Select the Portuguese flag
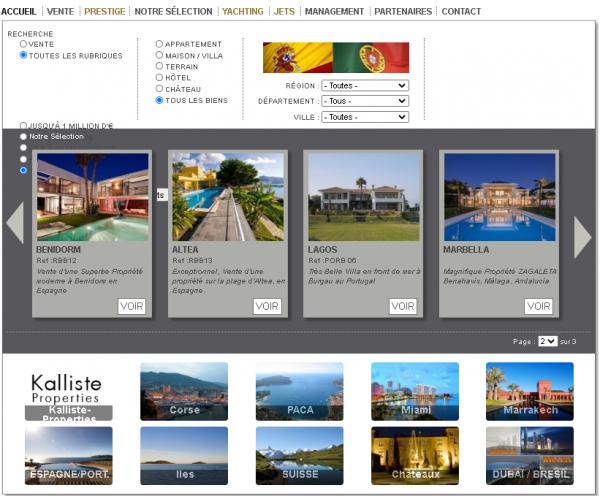This screenshot has height=496, width=600. coord(371,58)
